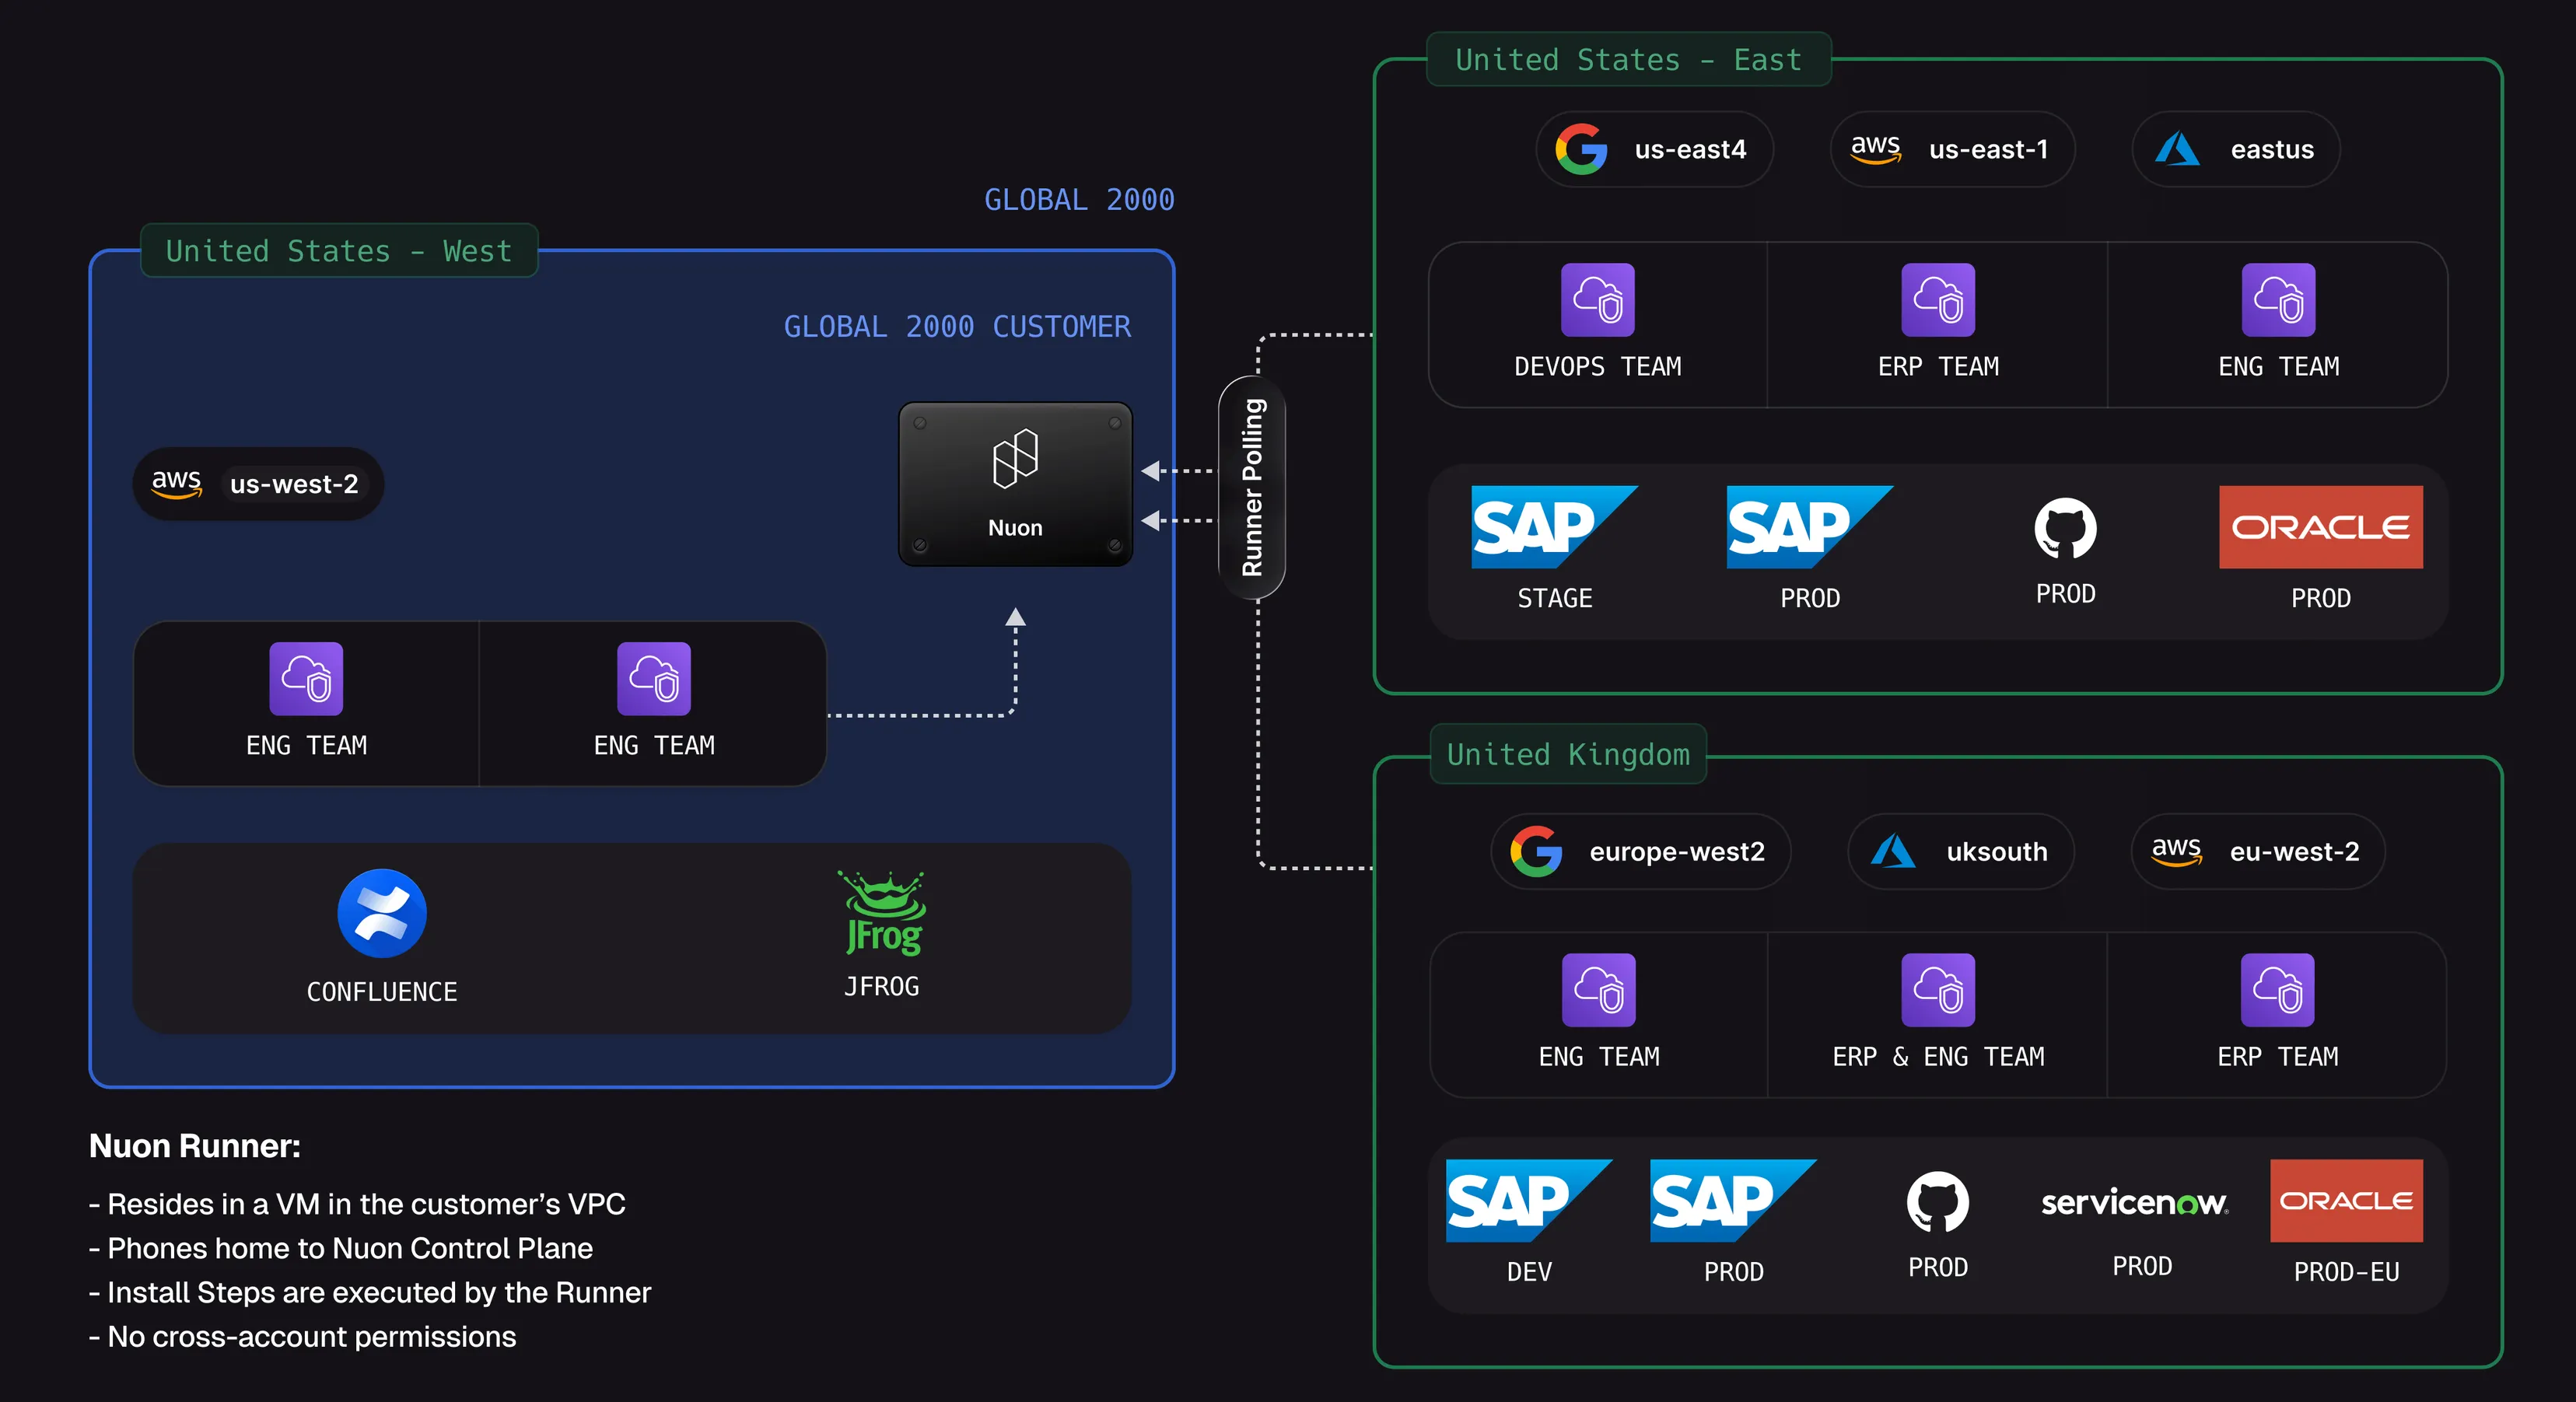
Task: Click the Nuon logo box
Action: pyautogui.click(x=1015, y=484)
